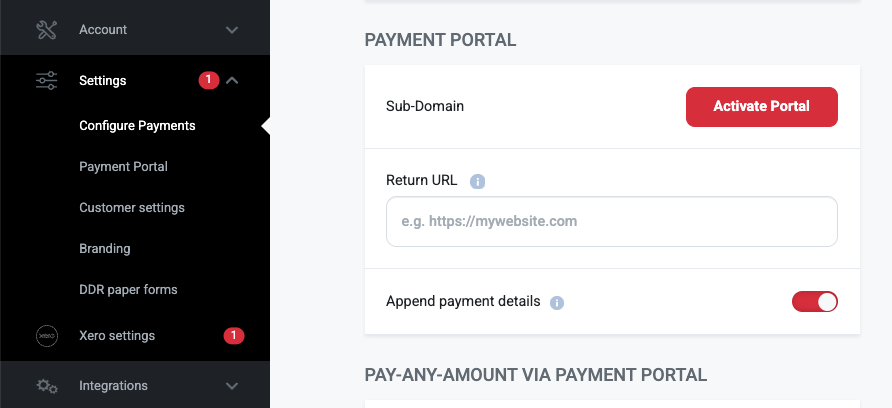Click the Xero logo icon
The width and height of the screenshot is (892, 408).
pyautogui.click(x=47, y=336)
